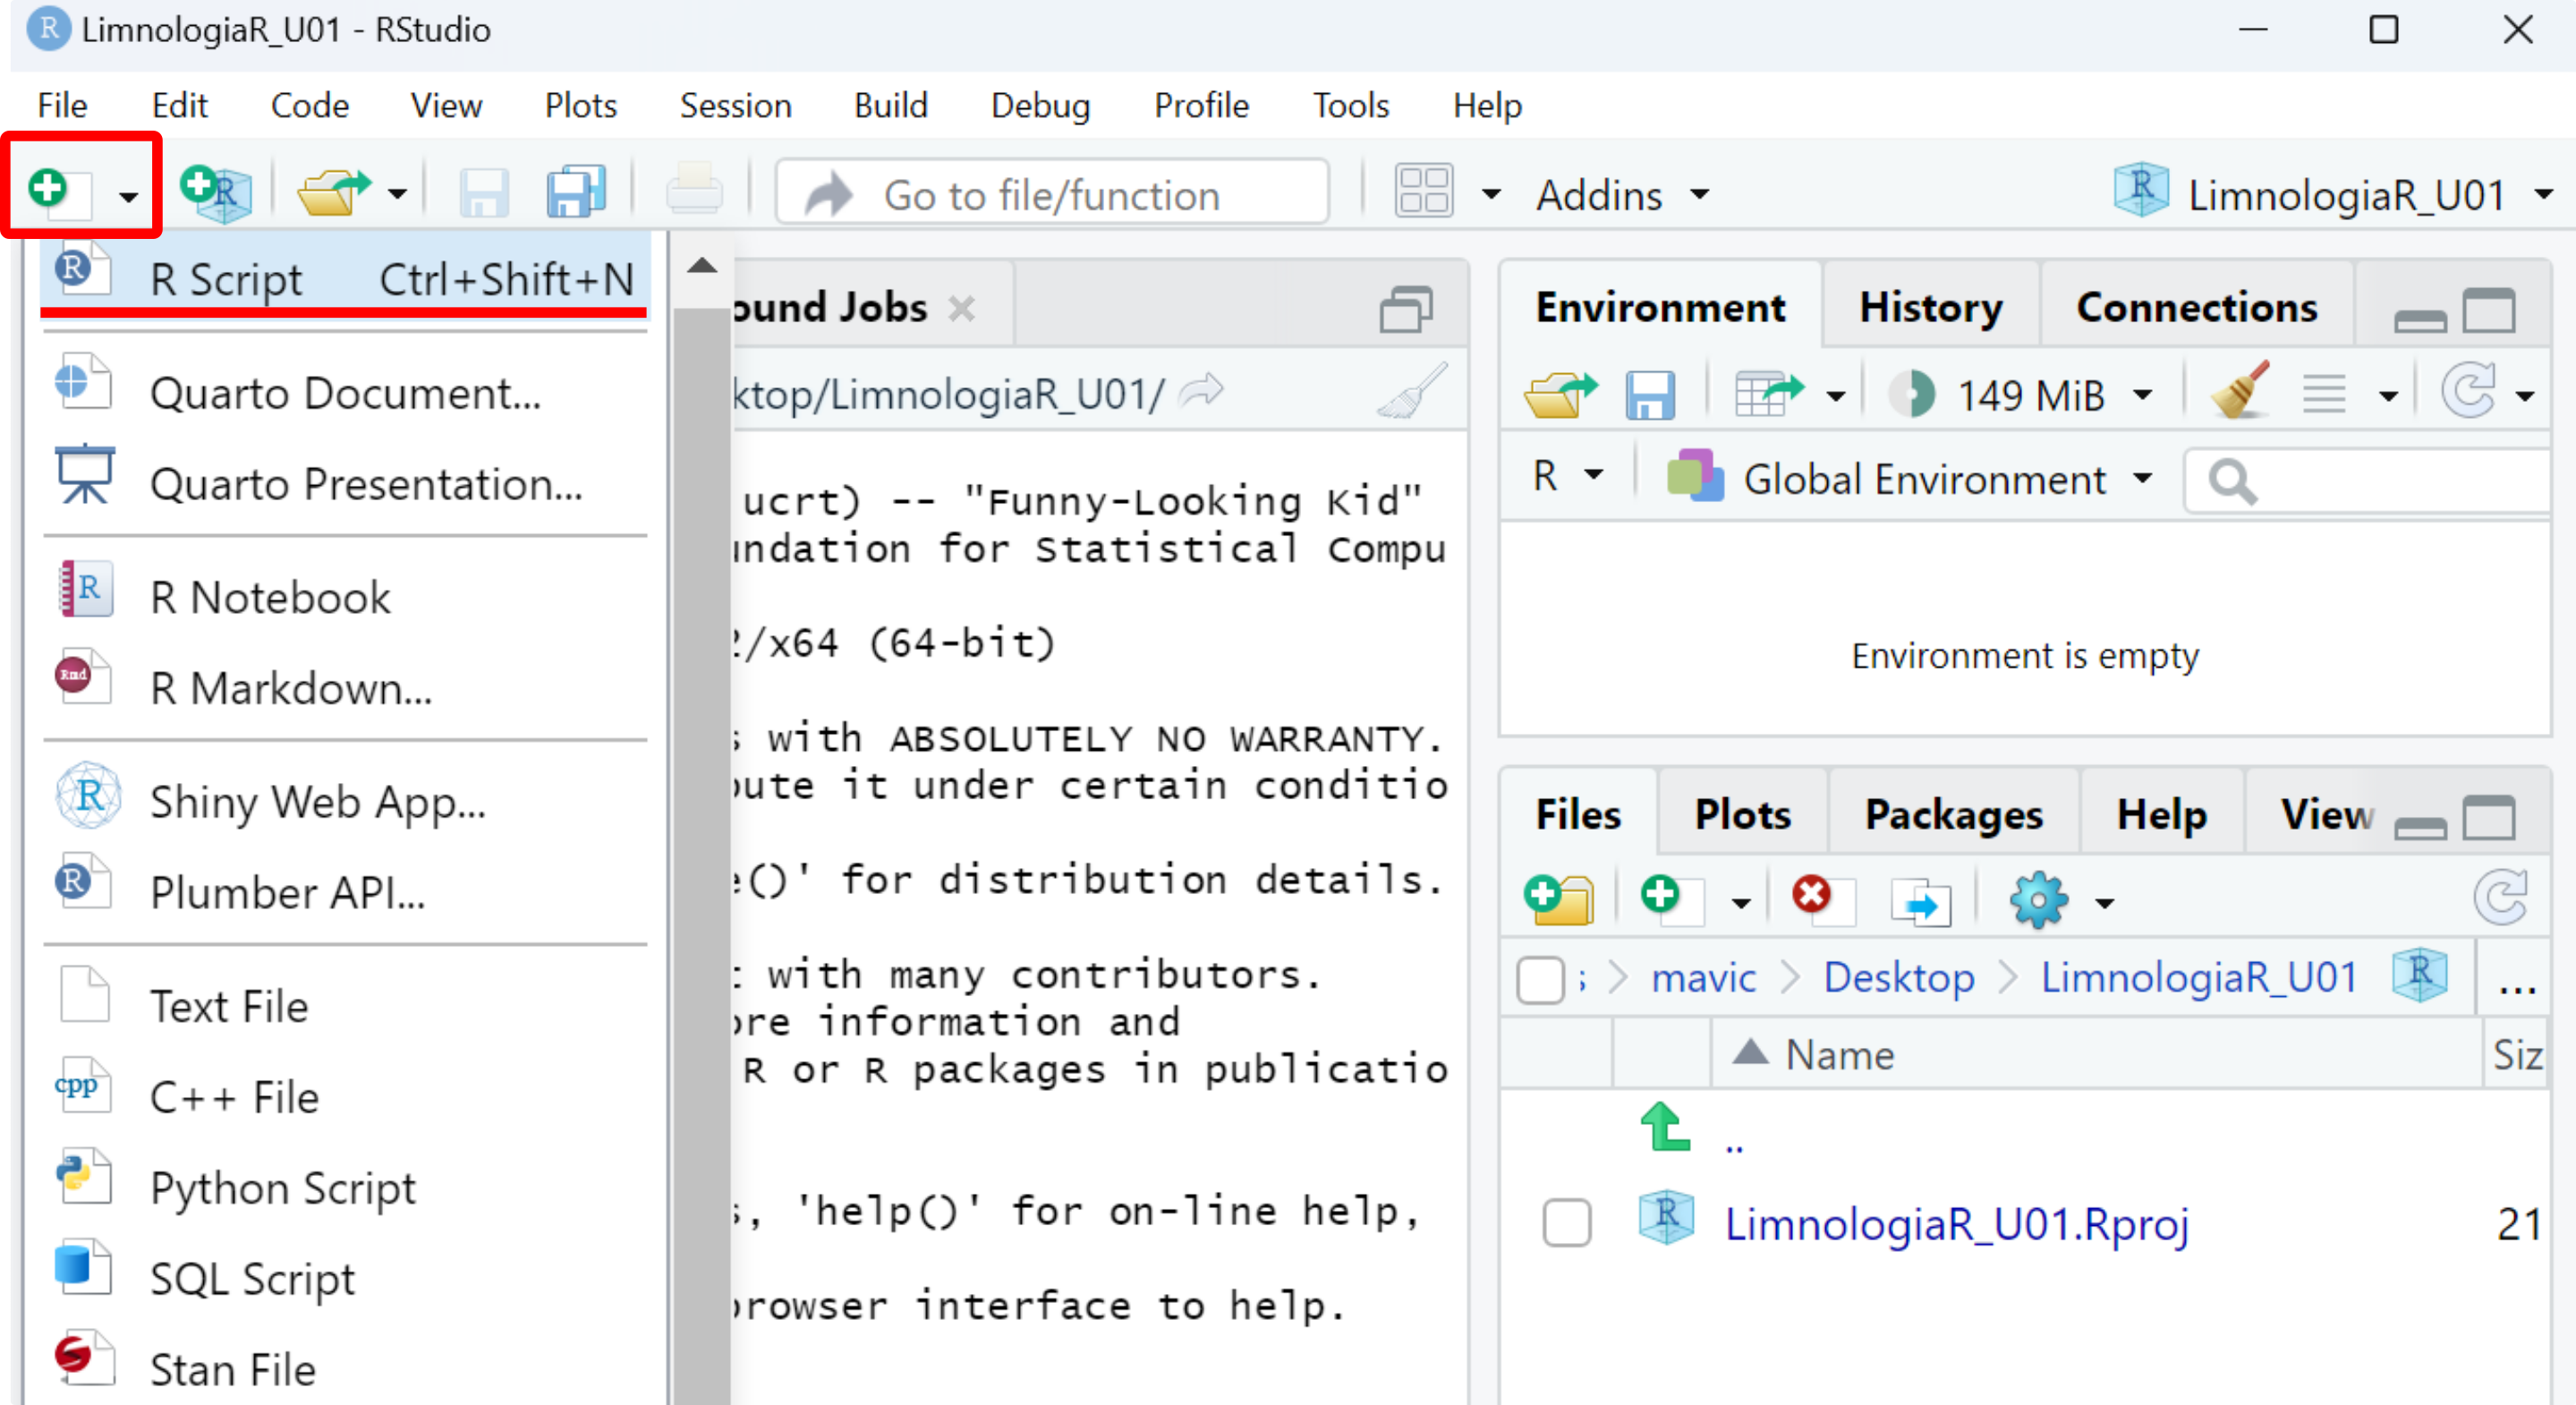Switch to the Packages tab
The image size is (2576, 1405).
coord(1953,814)
